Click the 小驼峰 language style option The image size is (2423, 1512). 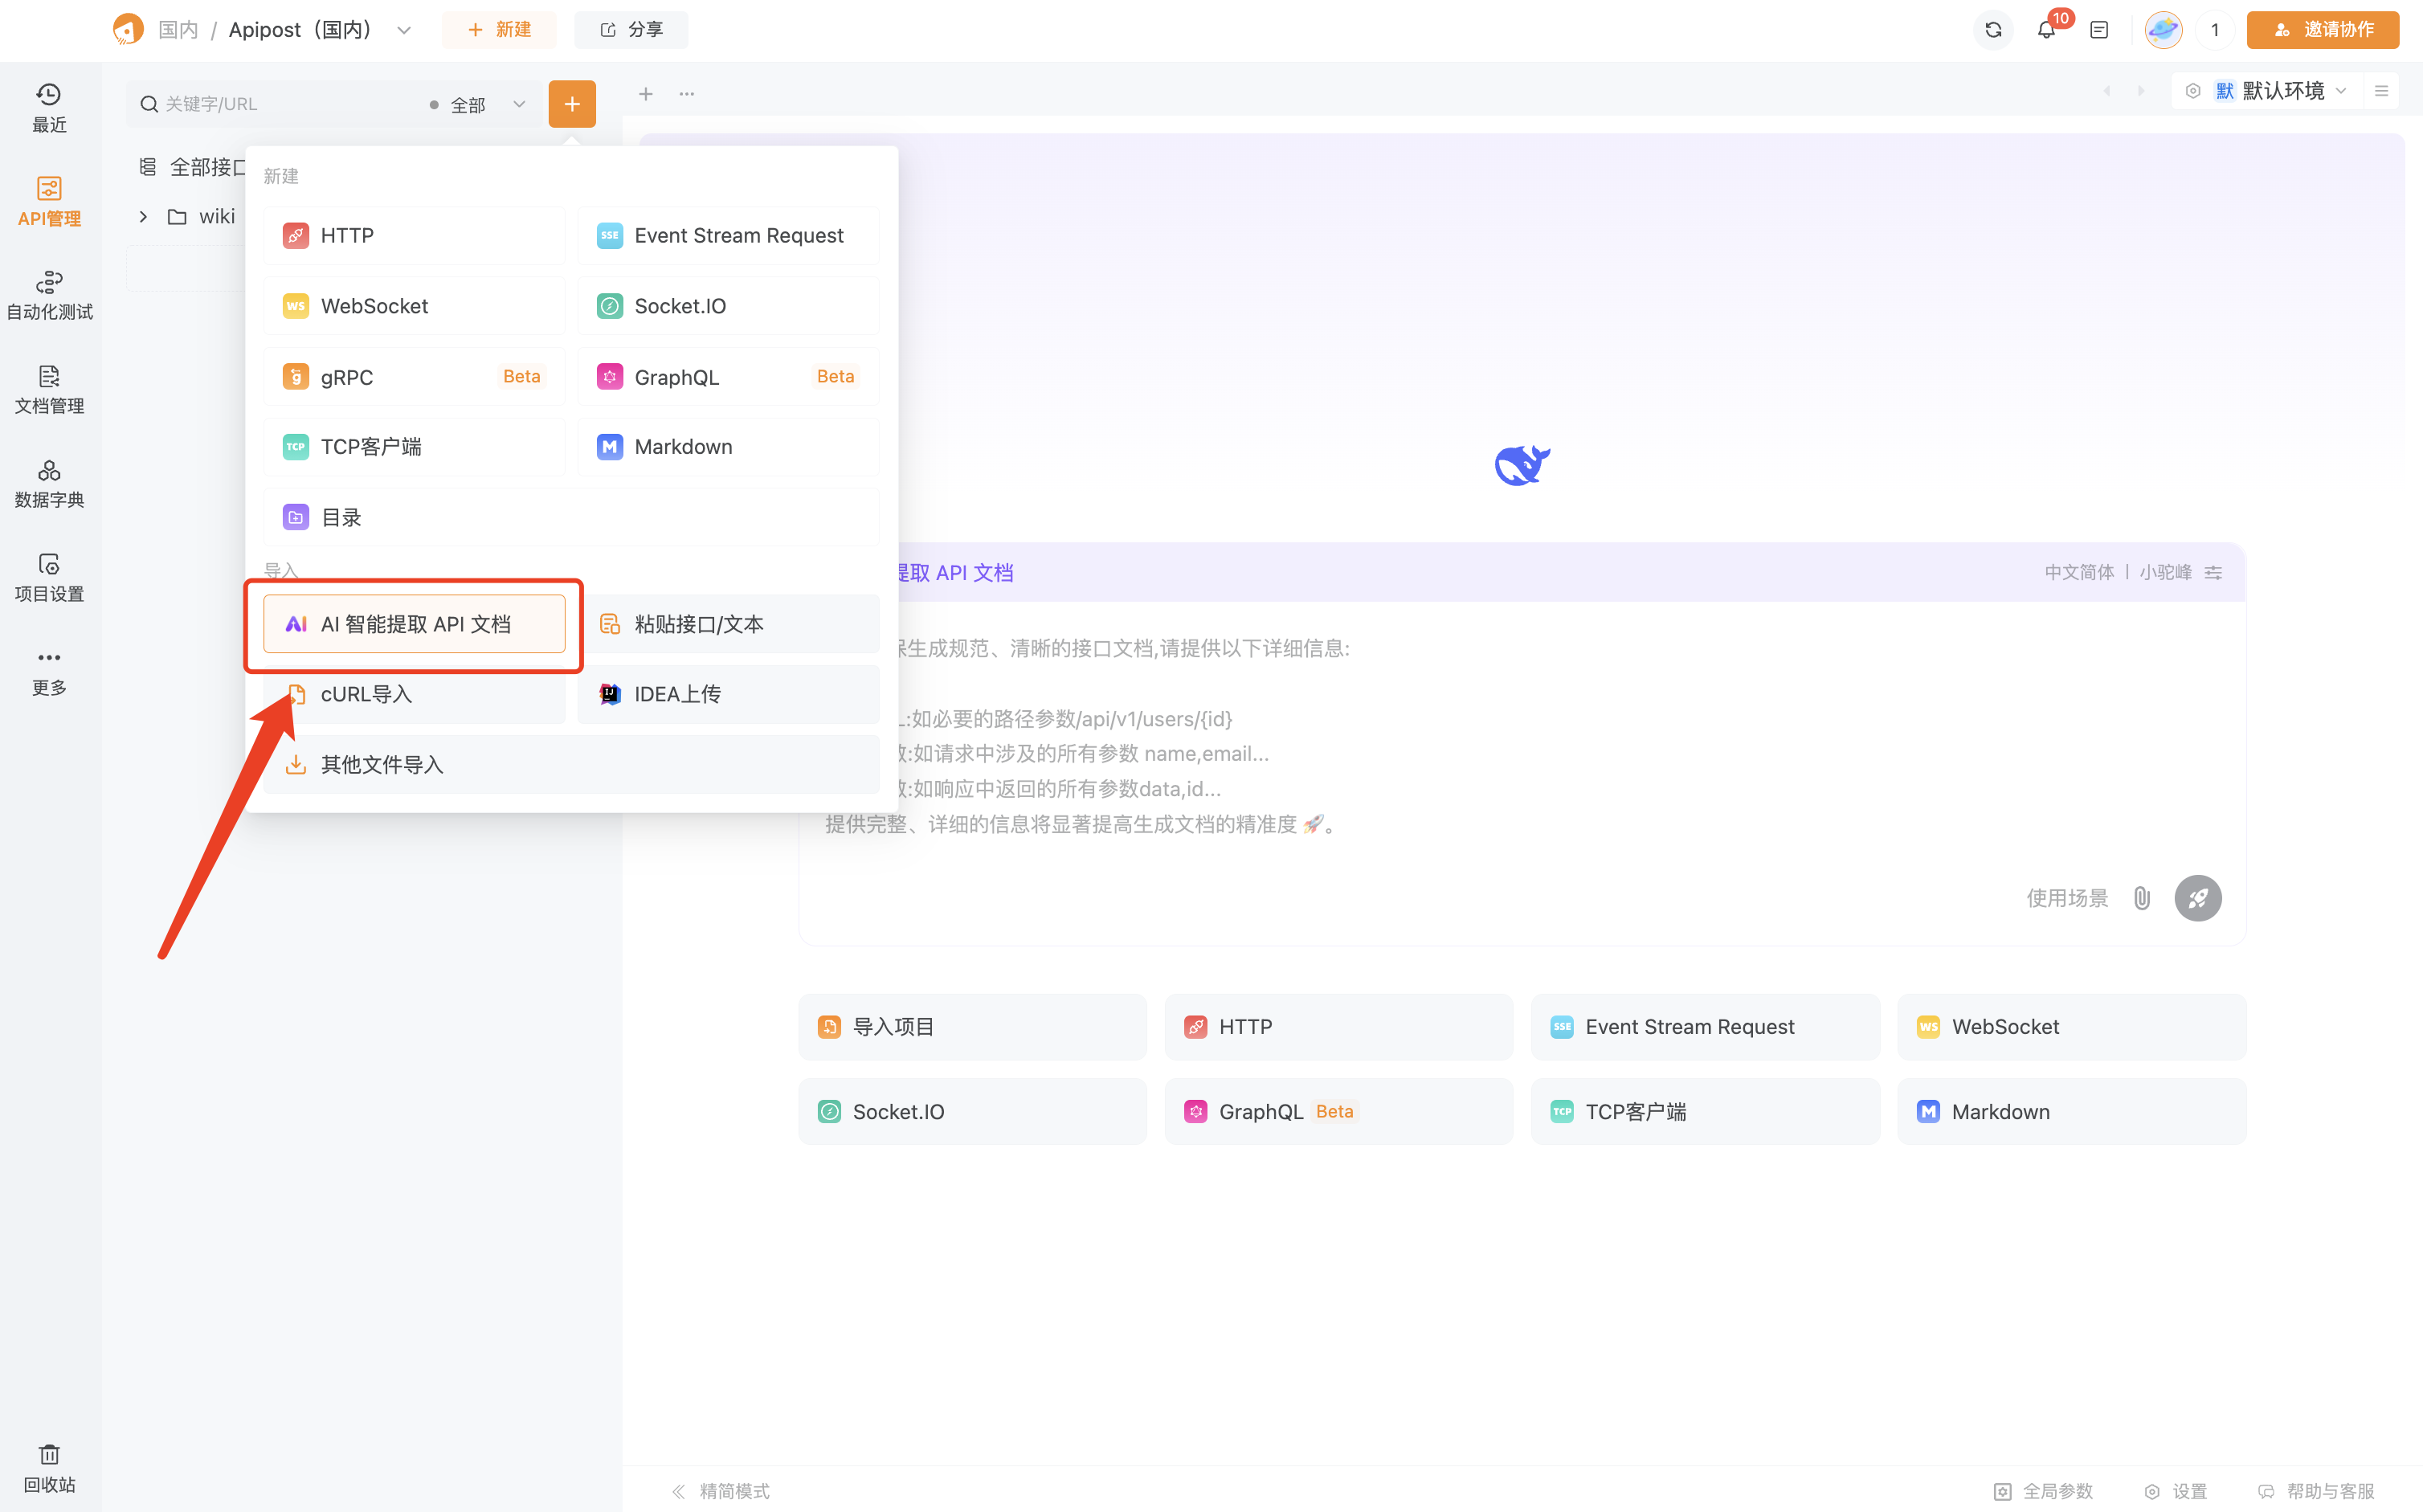point(2165,572)
